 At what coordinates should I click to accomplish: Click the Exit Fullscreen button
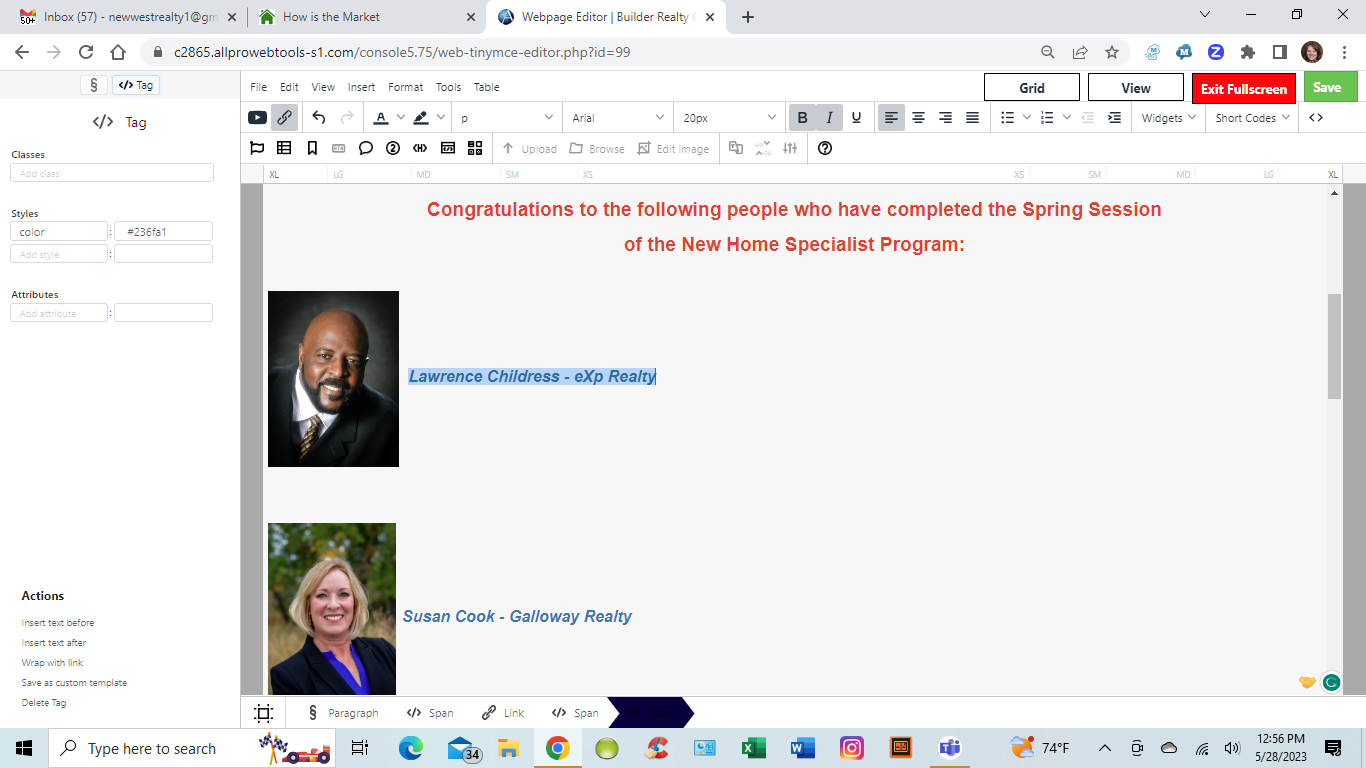pos(1244,88)
